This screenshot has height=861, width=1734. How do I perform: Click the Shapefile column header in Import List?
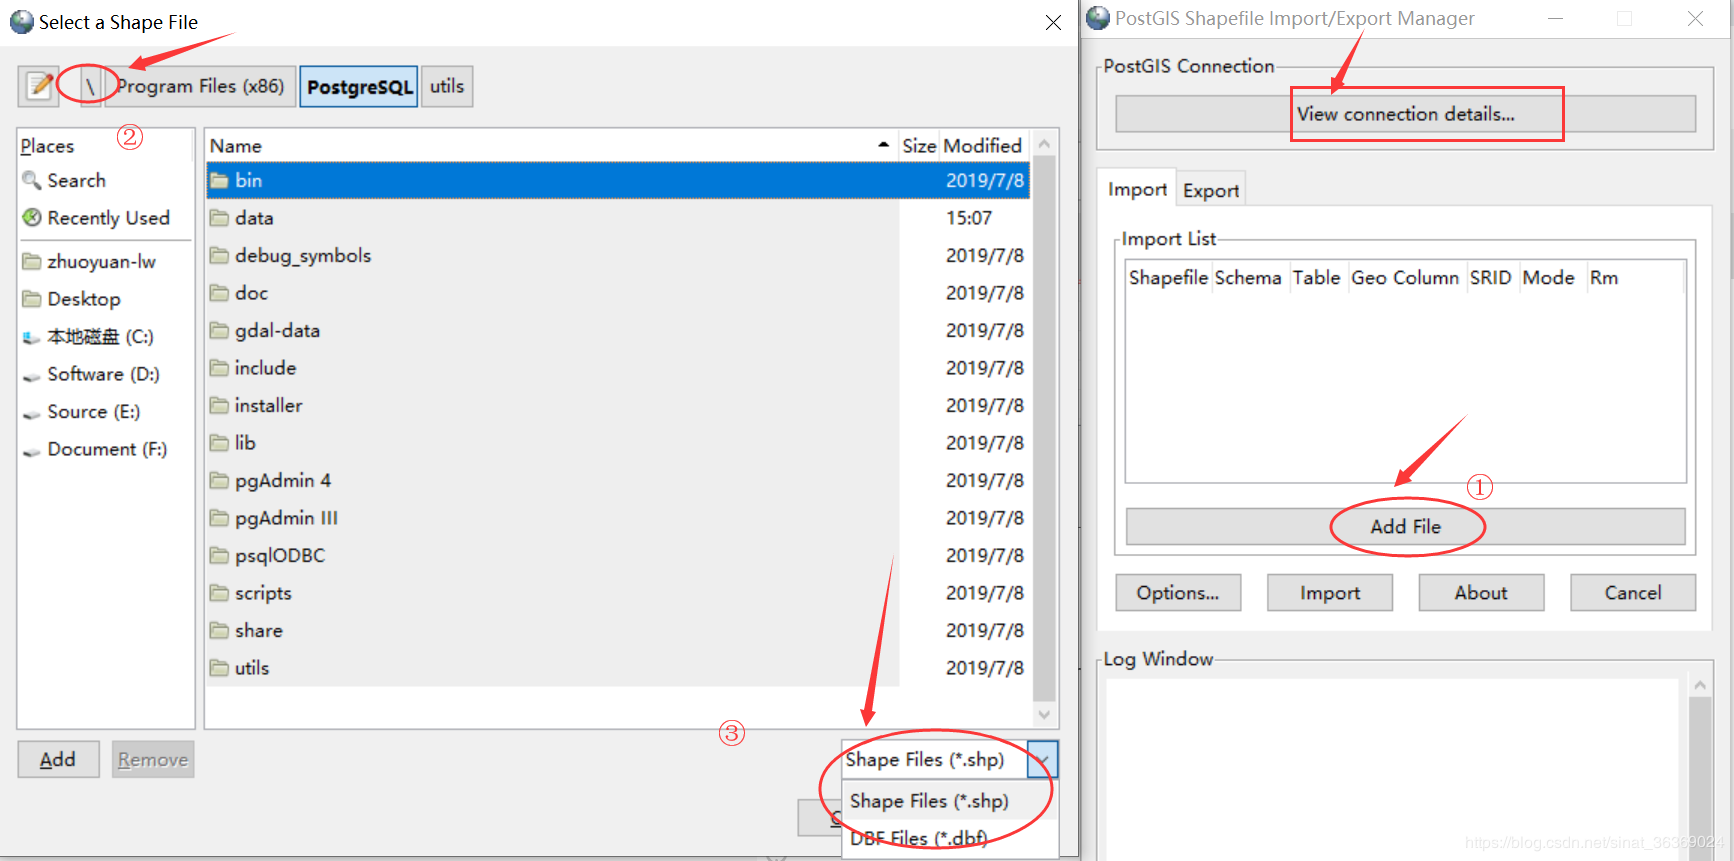[x=1168, y=278]
